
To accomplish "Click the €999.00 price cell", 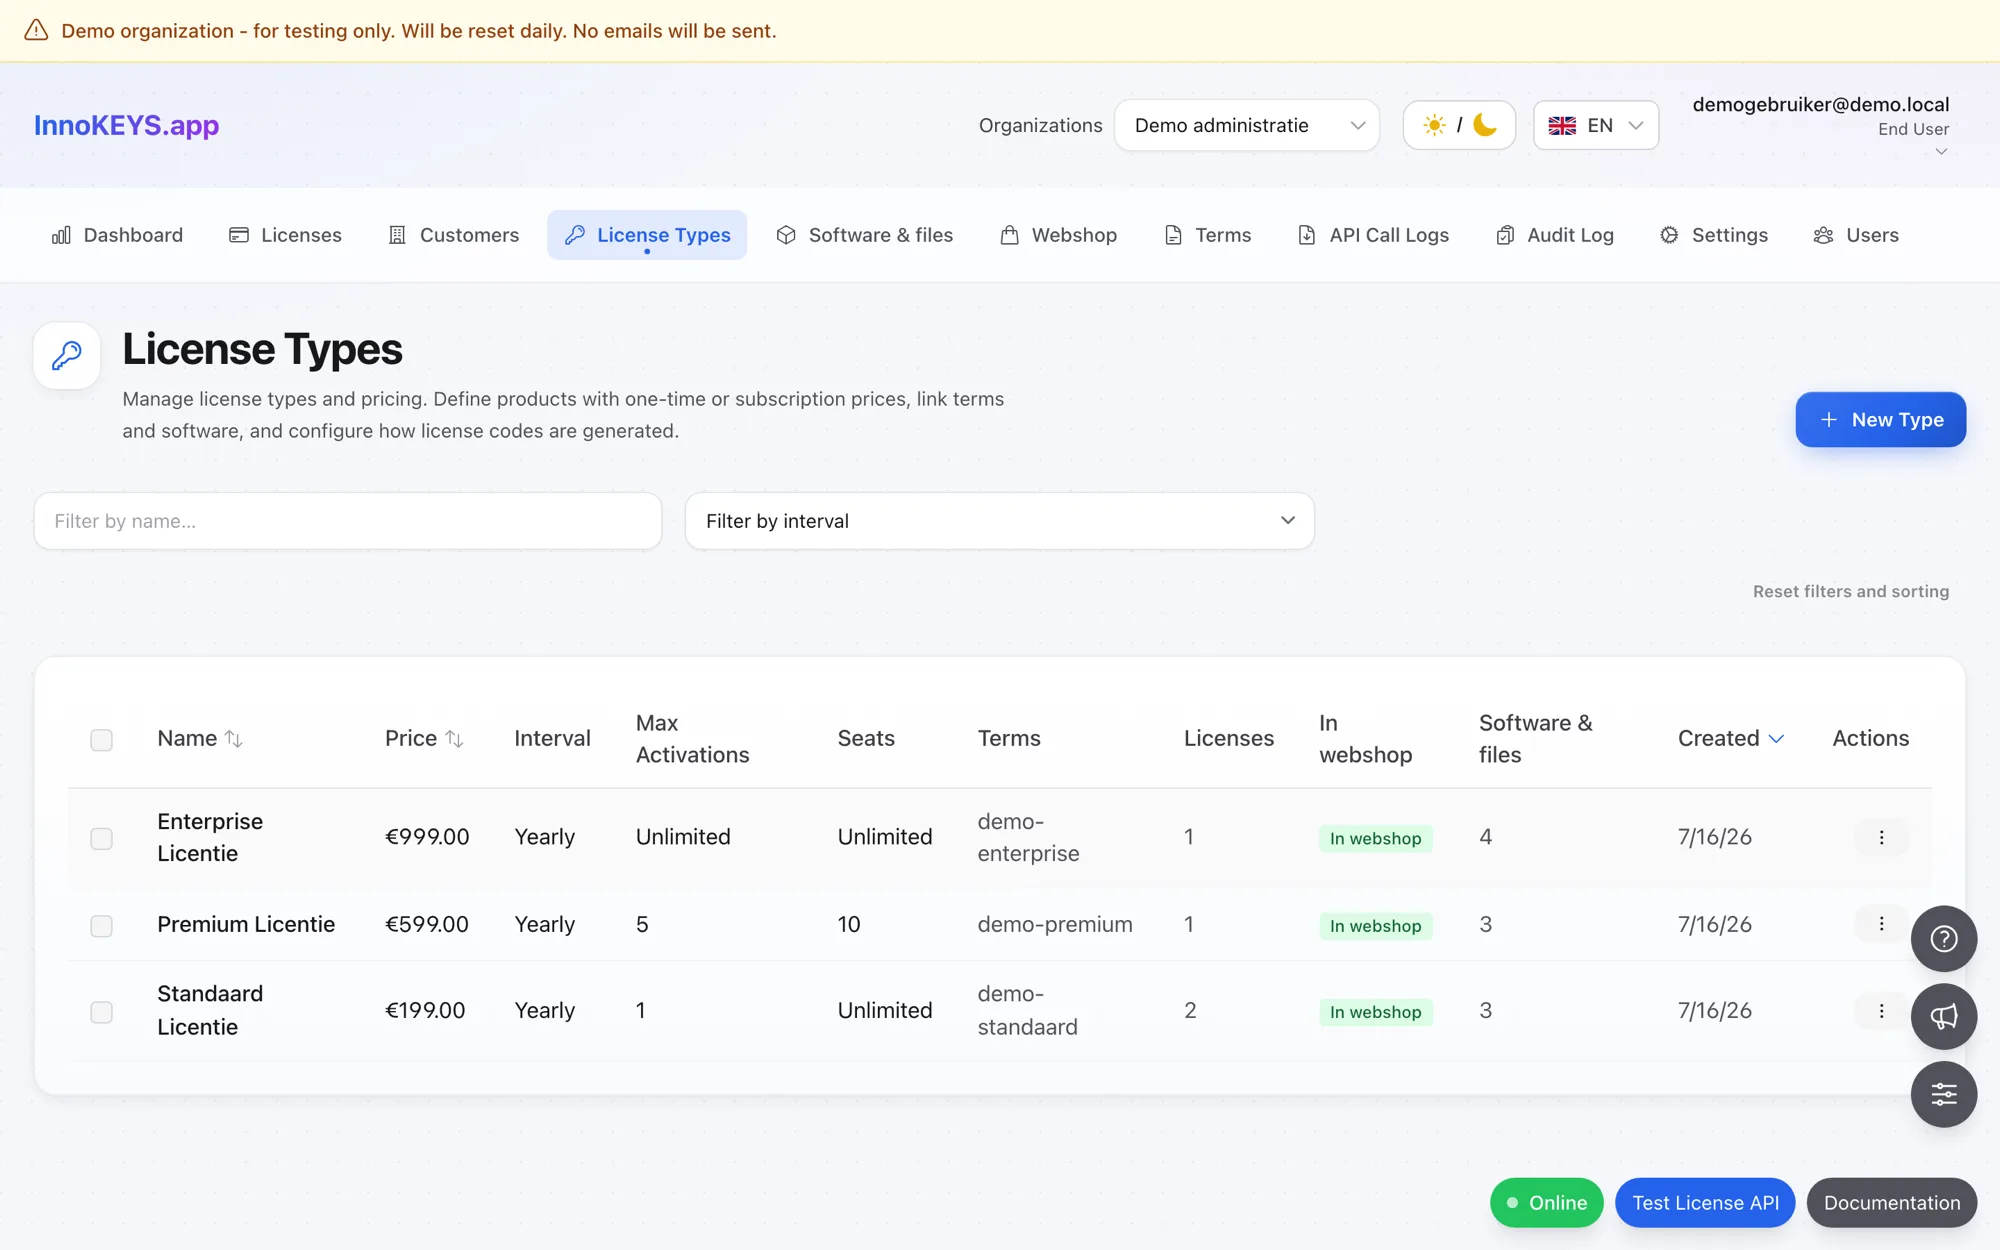I will point(427,837).
